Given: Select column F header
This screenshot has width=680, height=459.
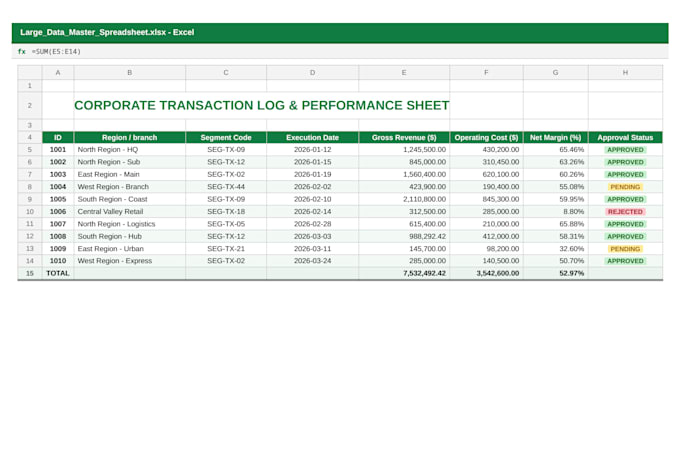Looking at the screenshot, I should click(486, 72).
